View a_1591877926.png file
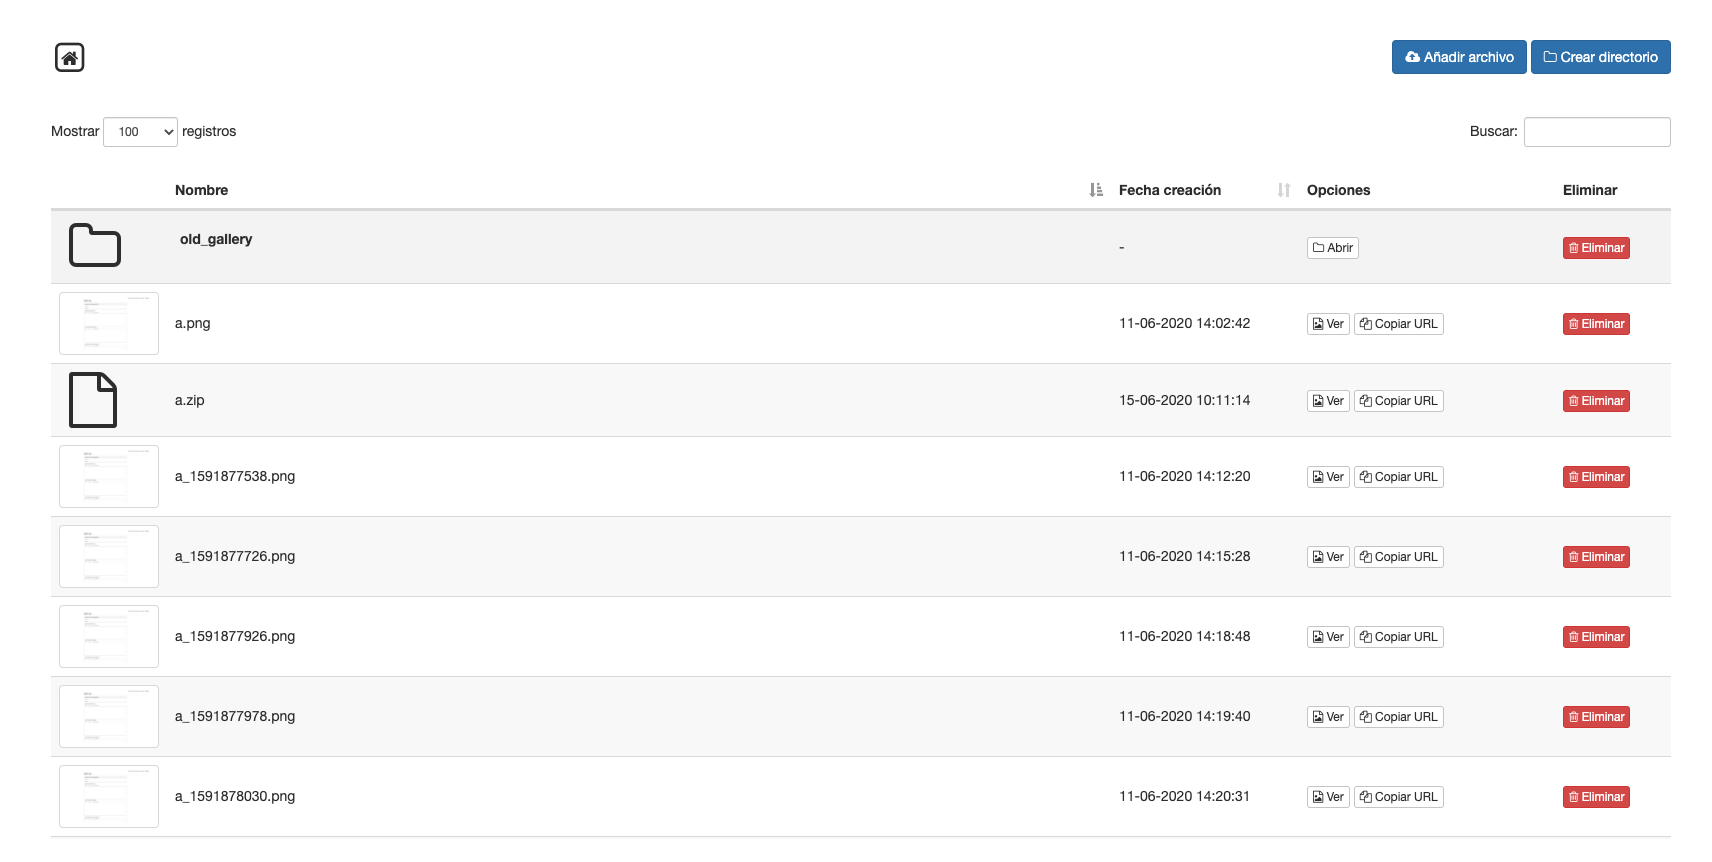This screenshot has width=1712, height=862. (1328, 637)
